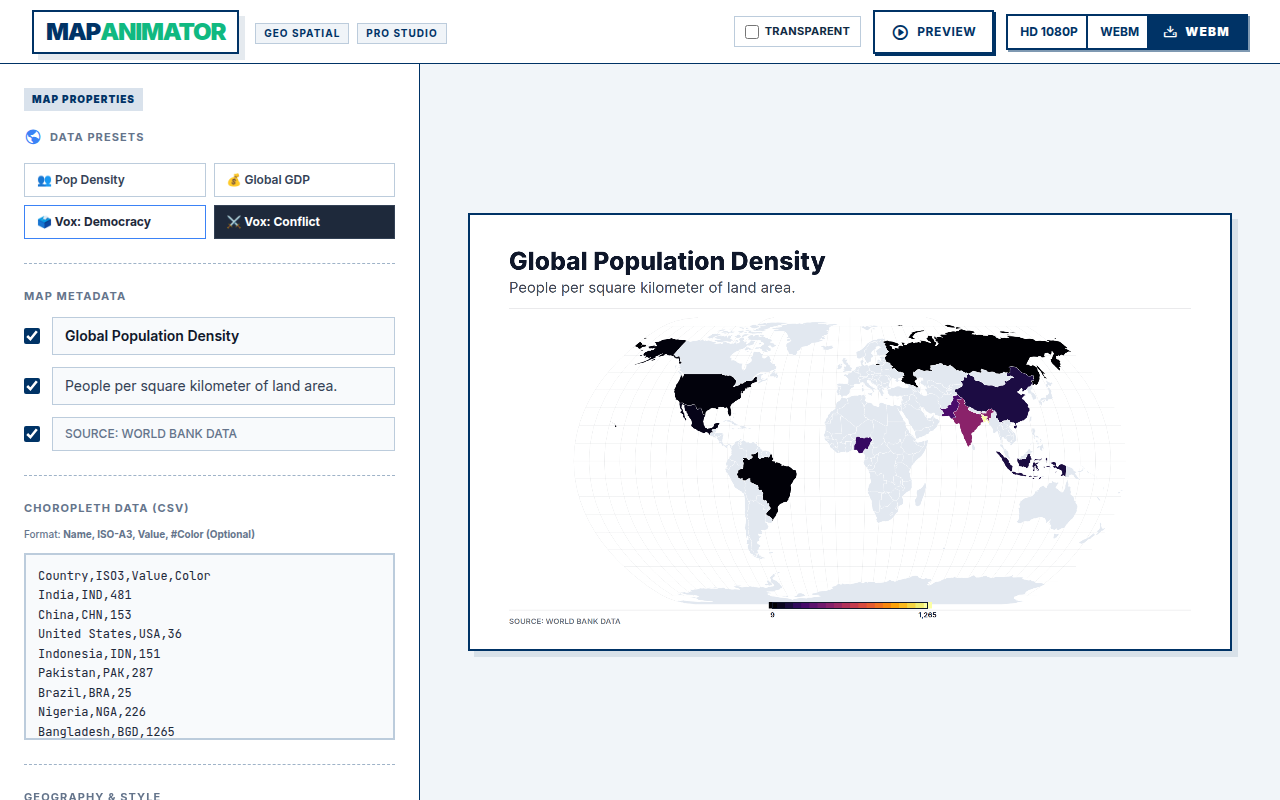Click the ballot box icon in Vox: Democracy
This screenshot has width=1280, height=800.
(44, 222)
